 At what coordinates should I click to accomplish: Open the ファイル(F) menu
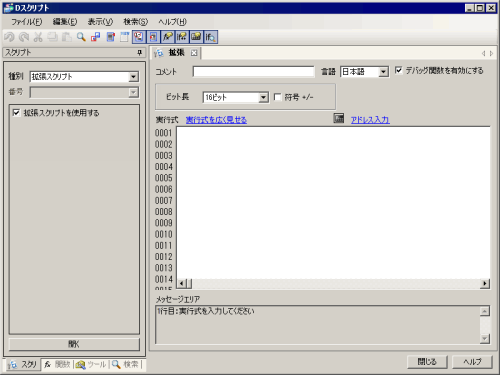pos(27,22)
